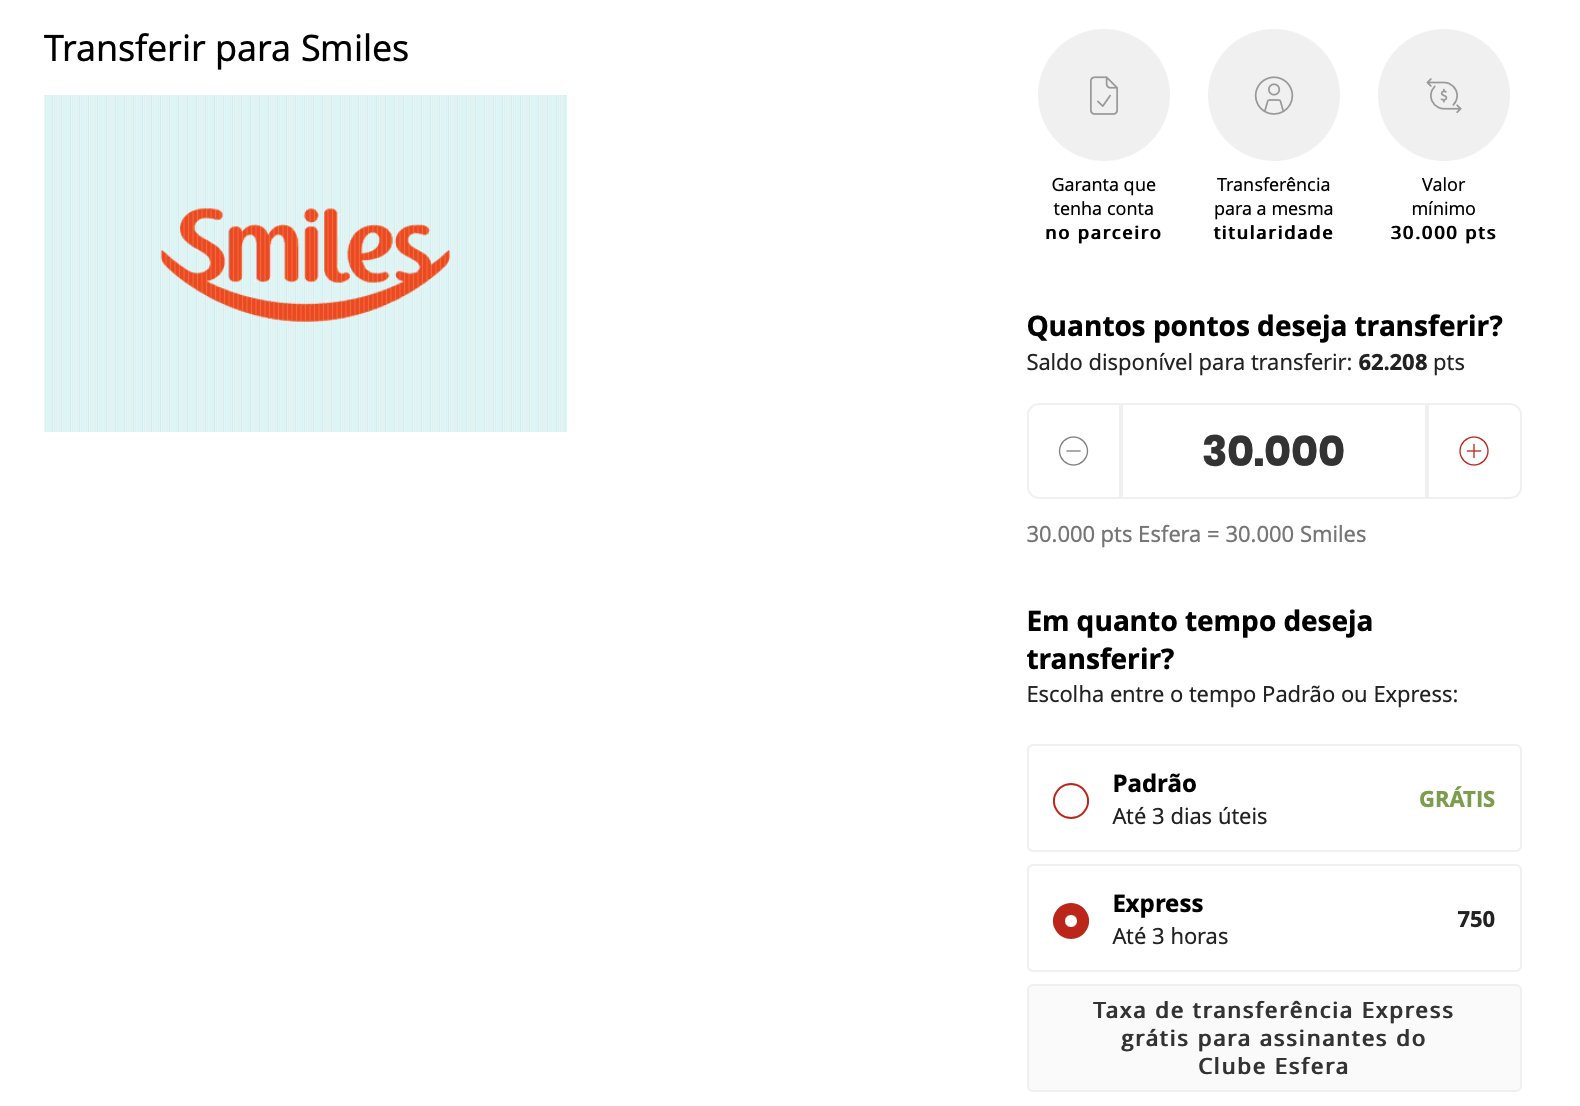Viewport: 1580px width, 1106px height.
Task: Click the user profile circle icon
Action: pyautogui.click(x=1274, y=95)
